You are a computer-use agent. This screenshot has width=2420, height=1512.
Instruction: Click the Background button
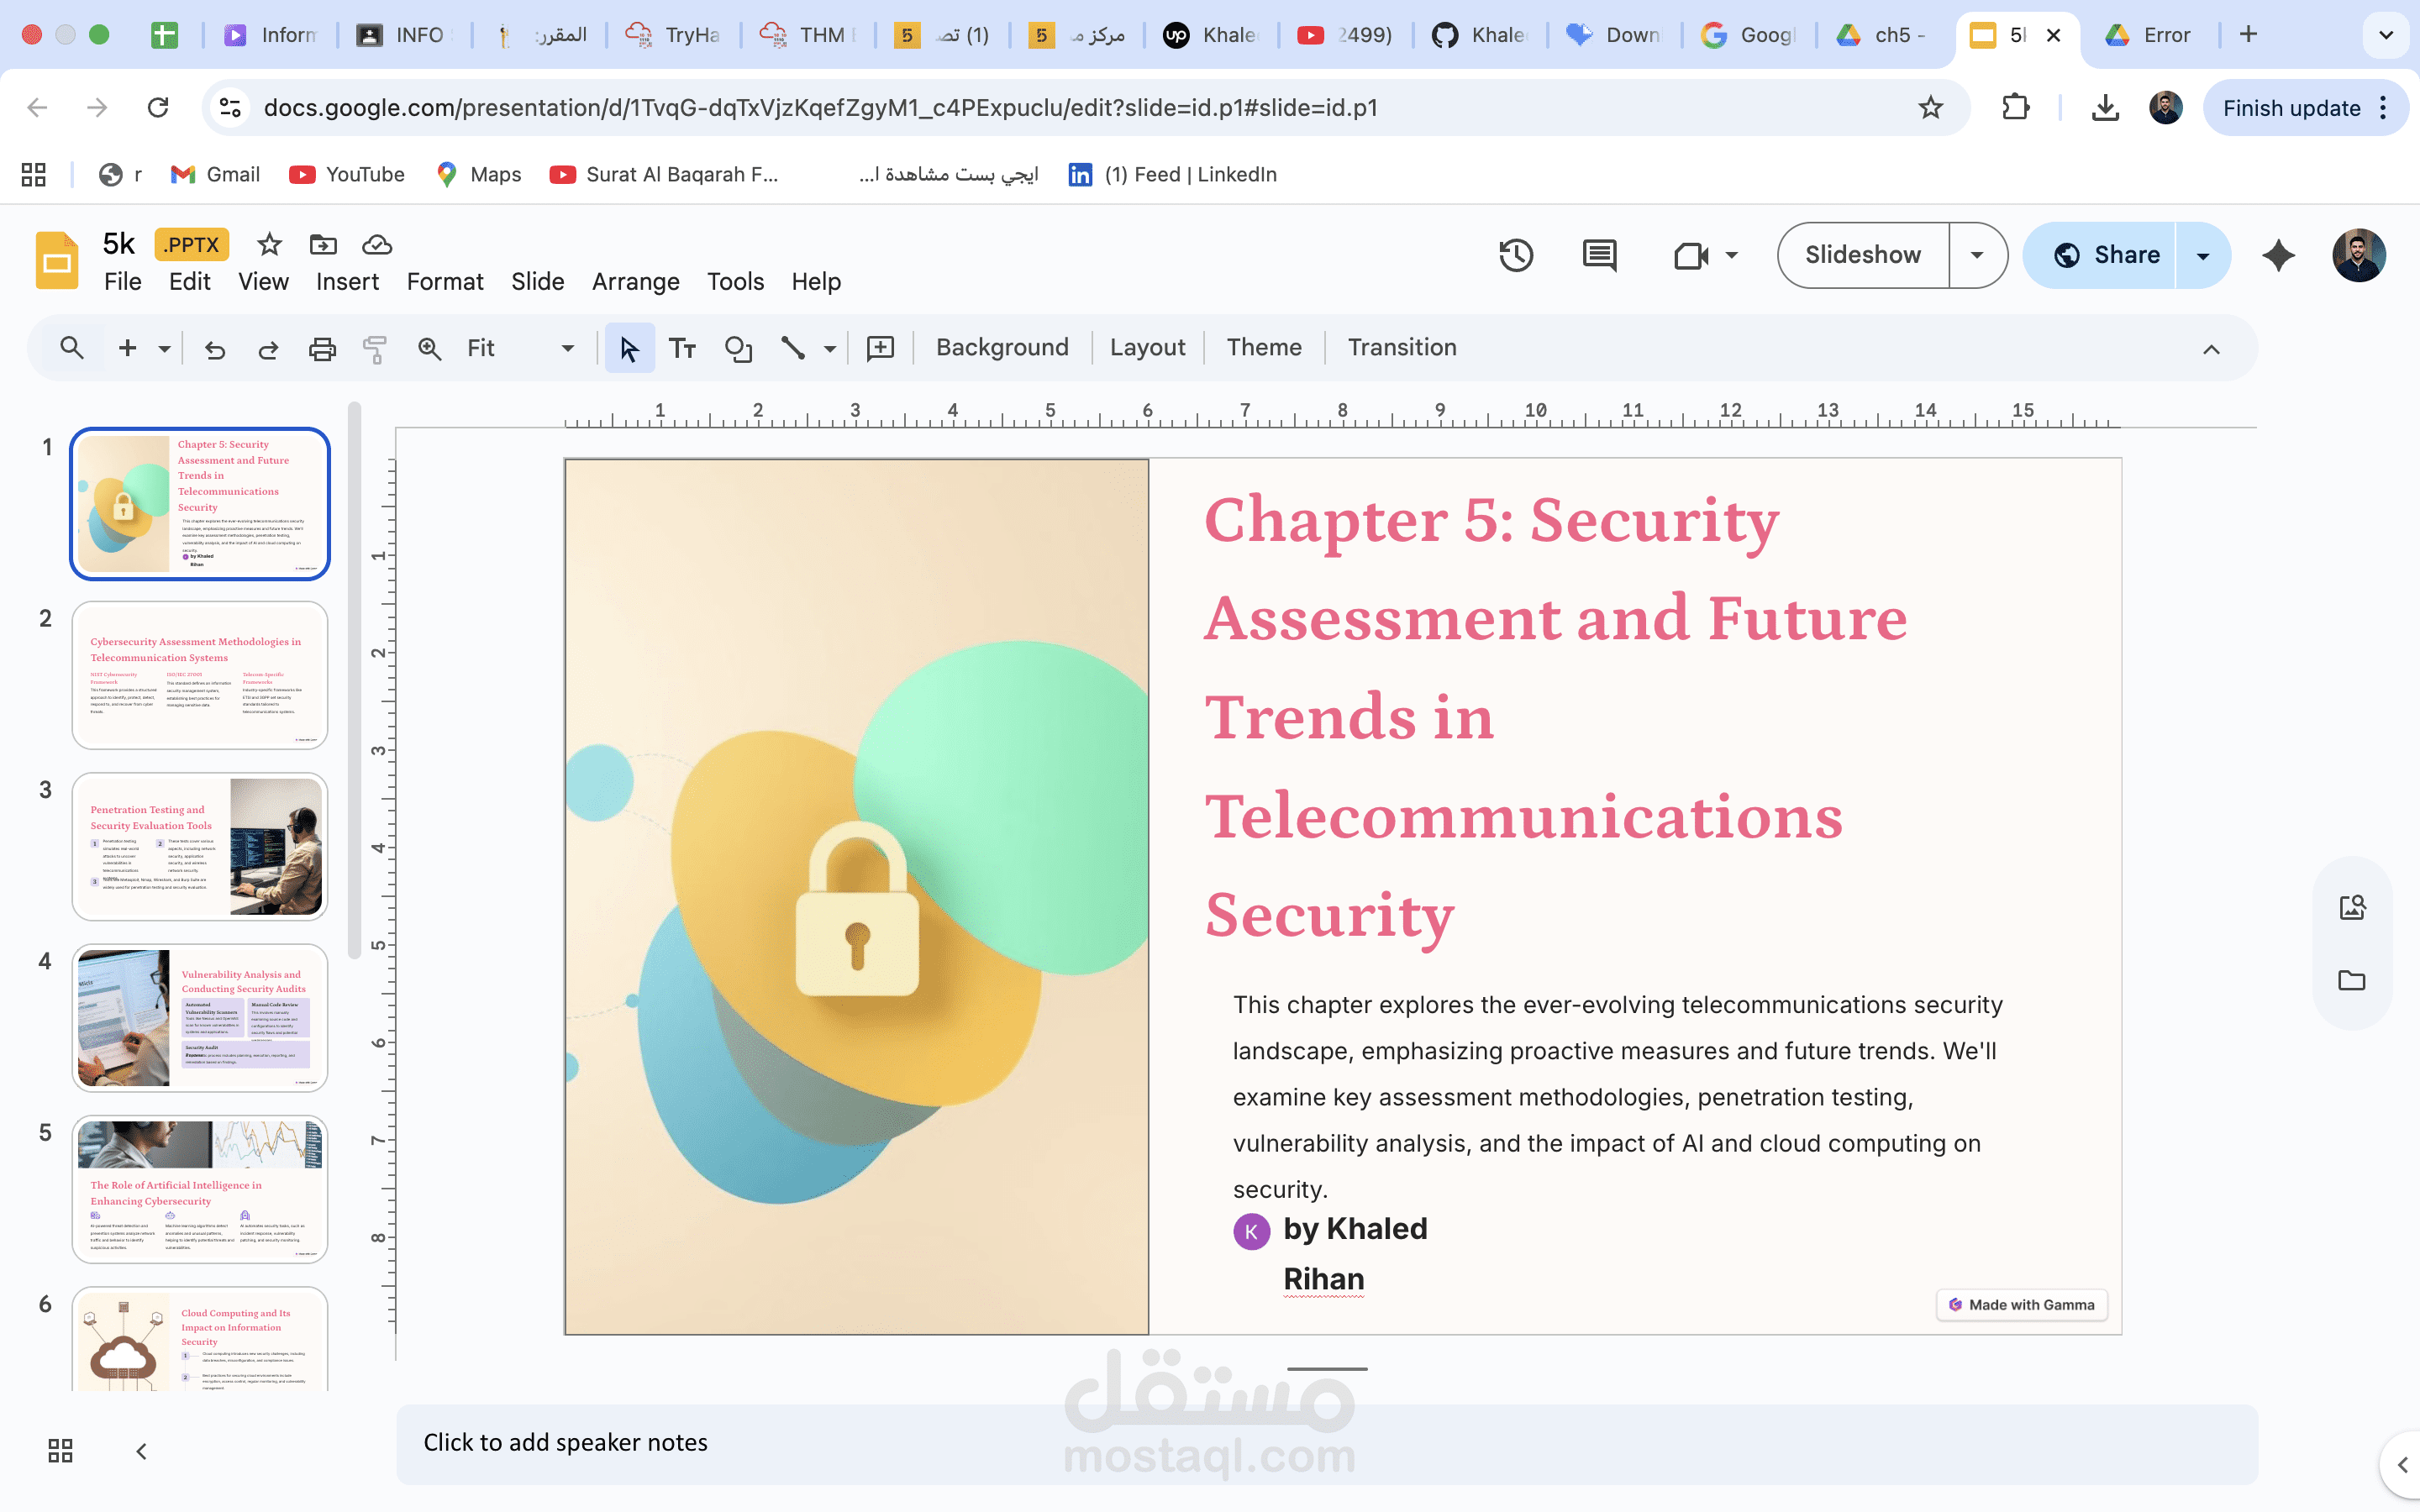point(1002,347)
